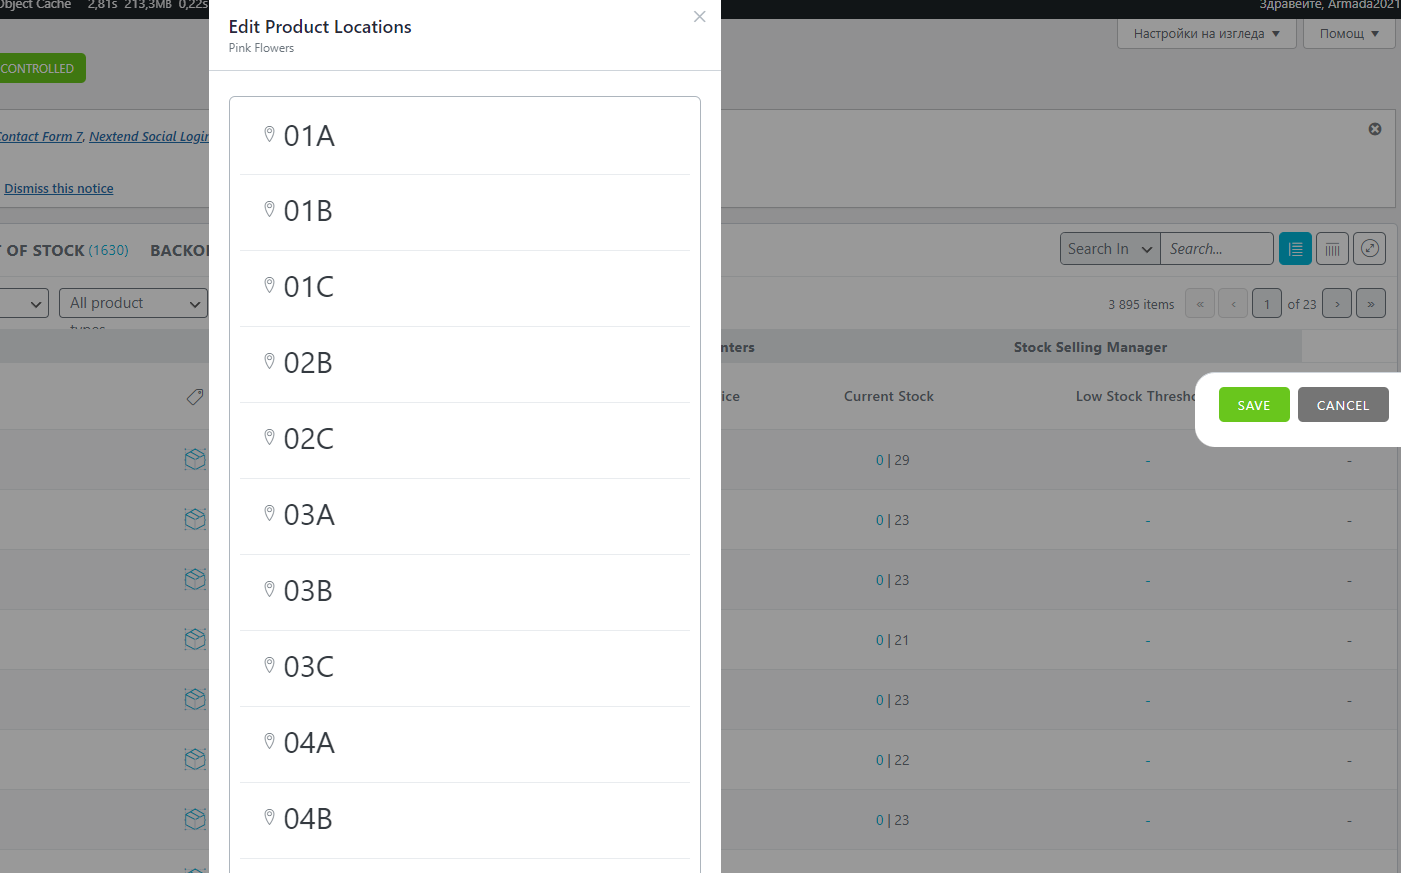Viewport: 1401px width, 873px height.
Task: Close the Edit Product Locations dialog
Action: [x=699, y=16]
